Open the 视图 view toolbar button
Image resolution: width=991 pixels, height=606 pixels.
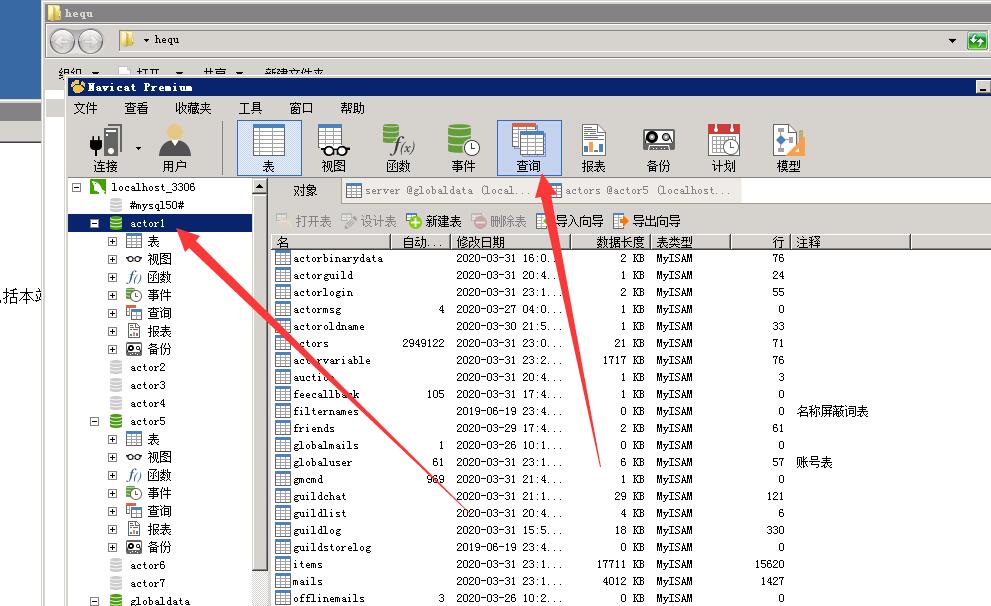[334, 148]
